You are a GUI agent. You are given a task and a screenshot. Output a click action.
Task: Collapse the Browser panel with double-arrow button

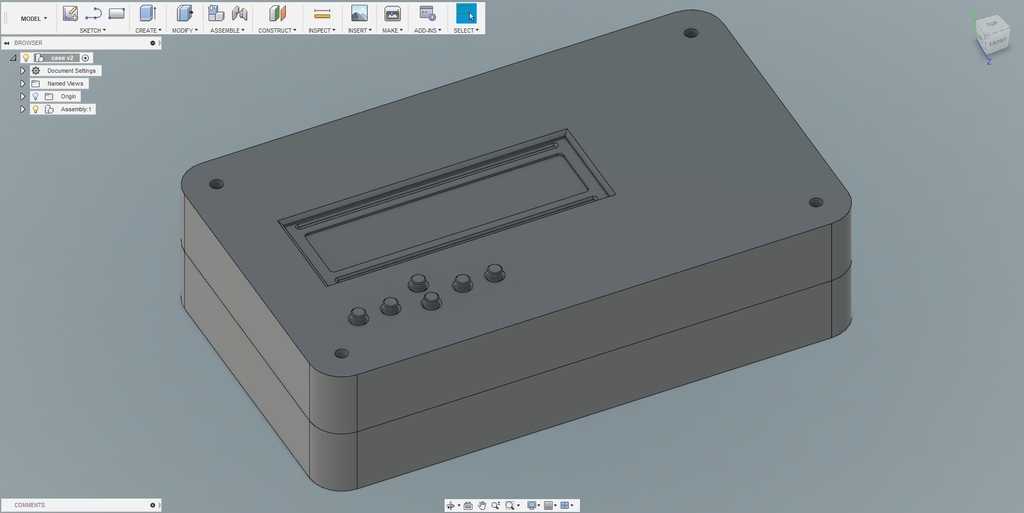[x=7, y=43]
